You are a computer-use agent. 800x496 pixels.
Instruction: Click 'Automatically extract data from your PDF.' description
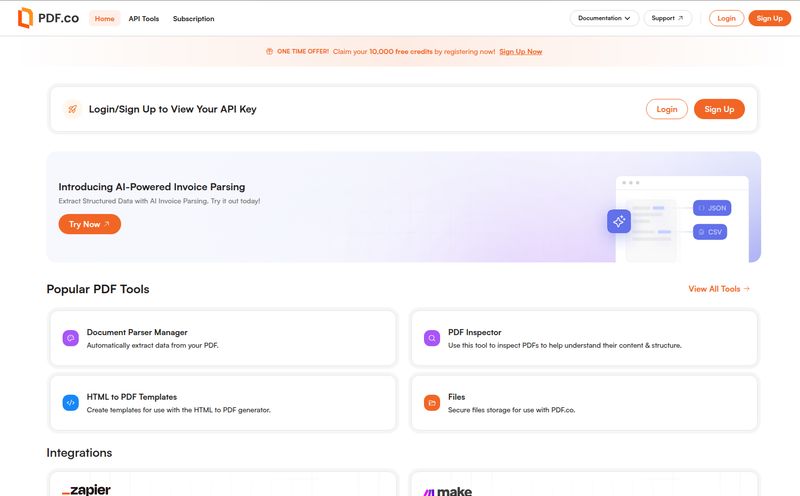click(153, 345)
